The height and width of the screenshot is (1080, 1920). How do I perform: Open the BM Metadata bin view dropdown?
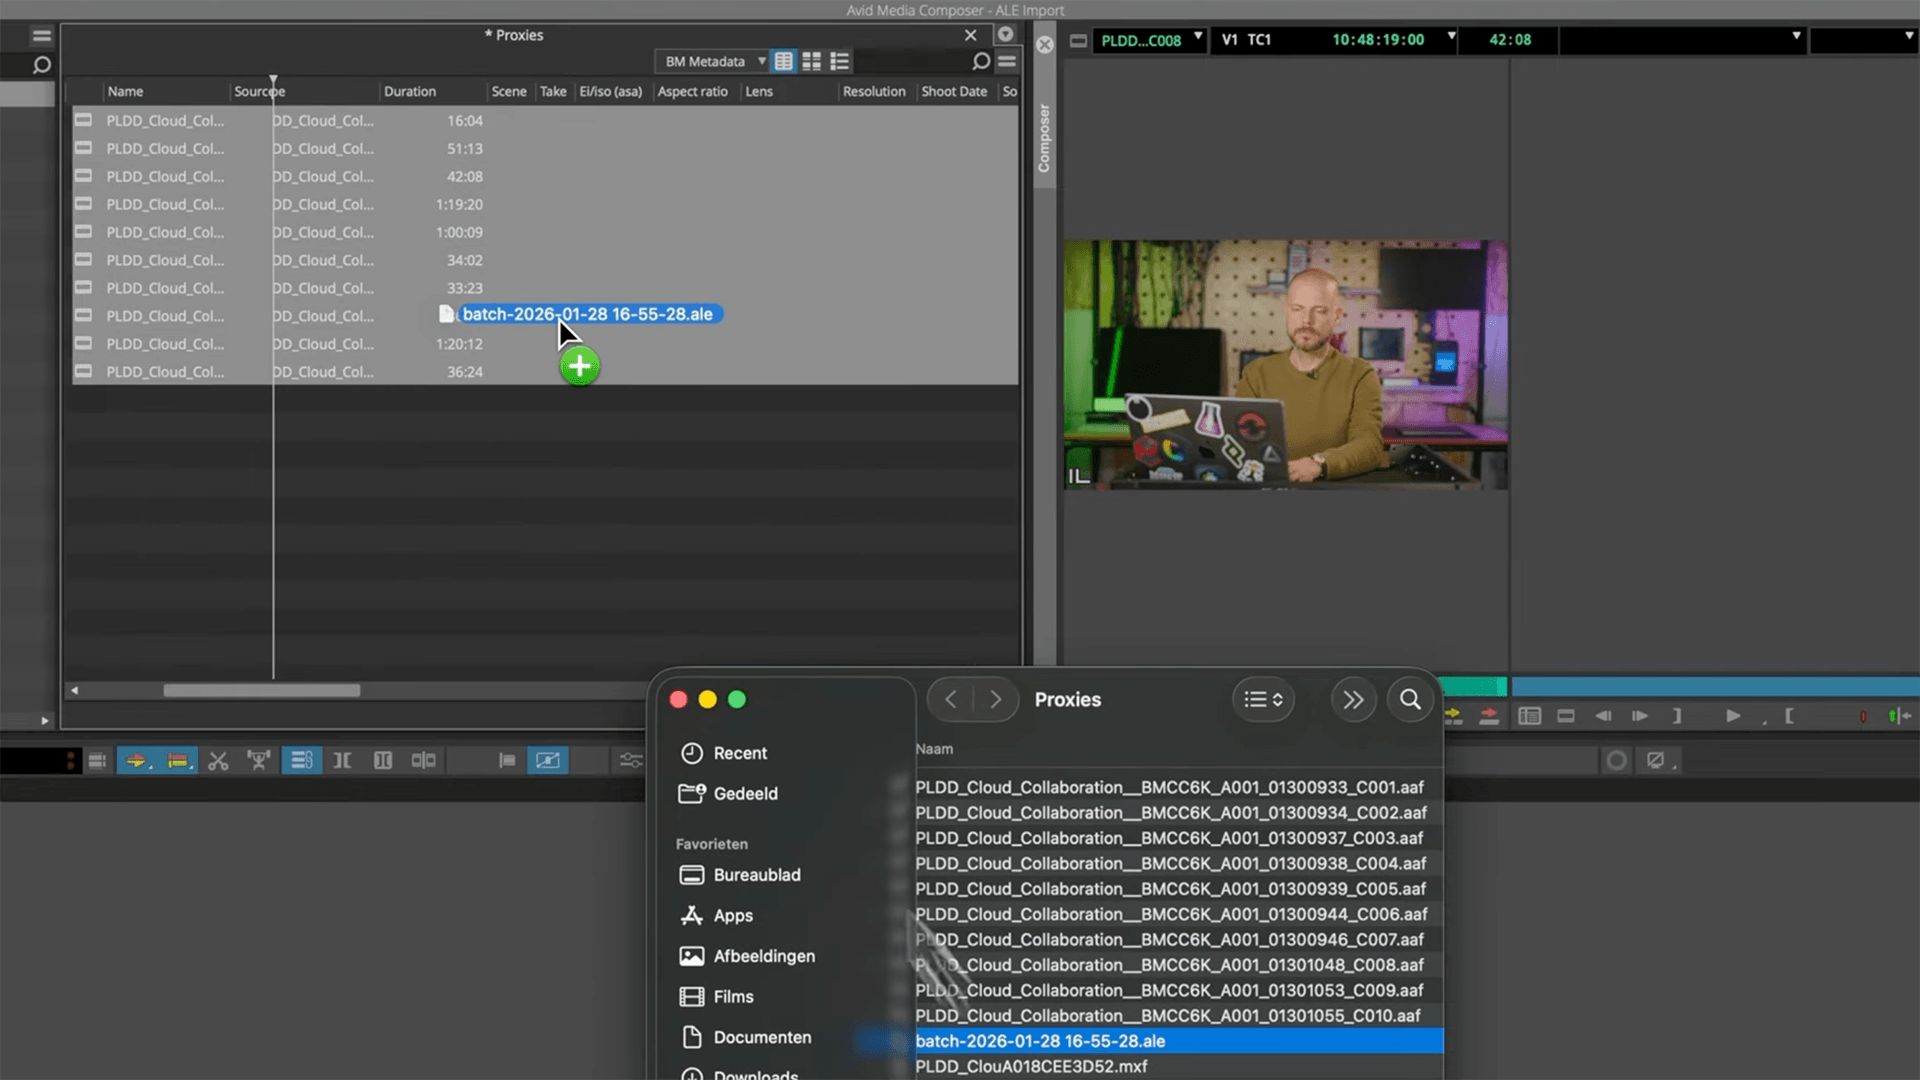click(714, 62)
